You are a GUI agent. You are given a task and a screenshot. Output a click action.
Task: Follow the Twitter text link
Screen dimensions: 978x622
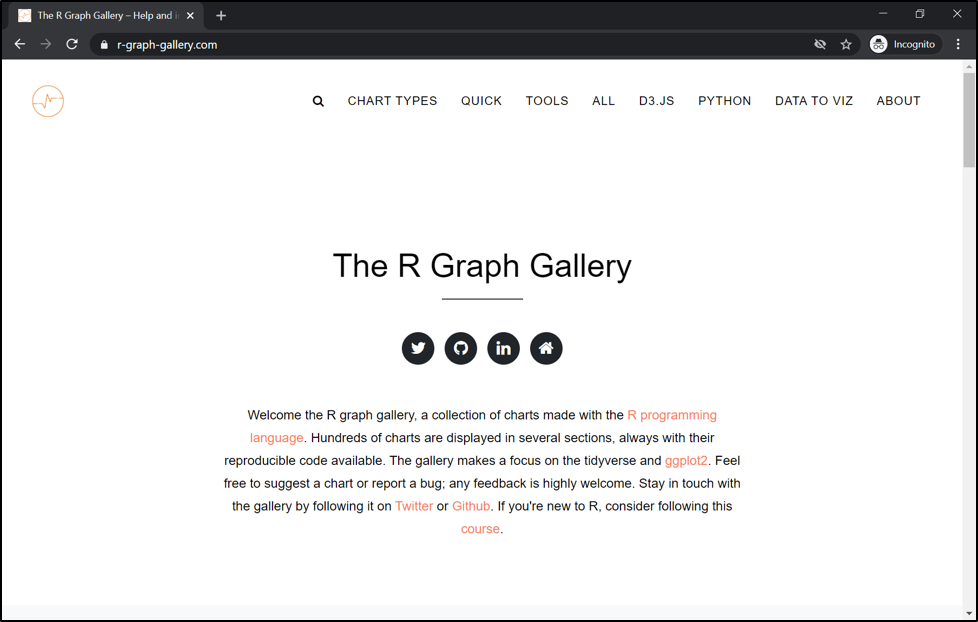(x=414, y=506)
